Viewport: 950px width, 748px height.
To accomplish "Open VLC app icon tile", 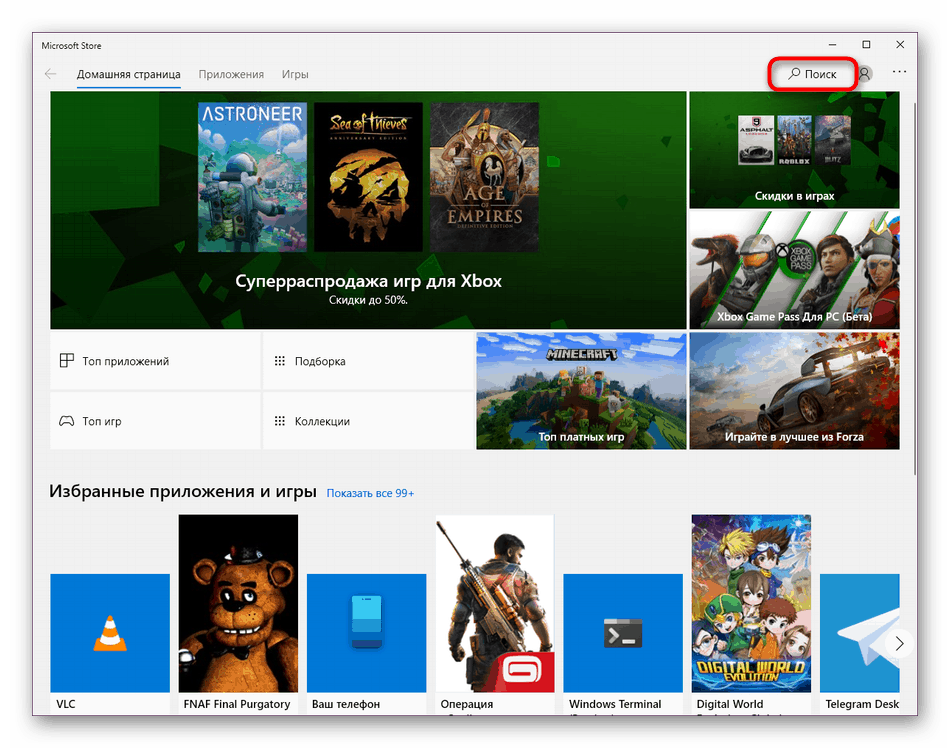I will point(110,633).
